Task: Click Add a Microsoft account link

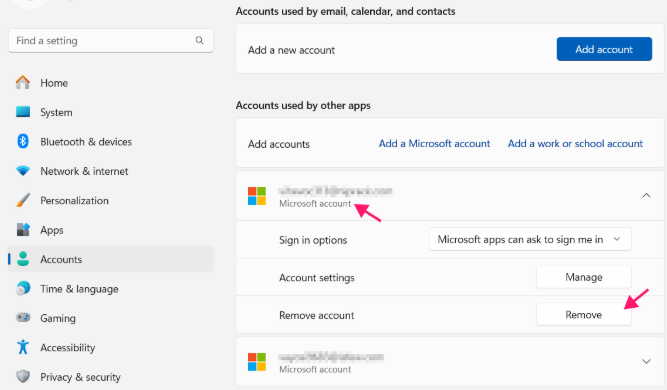Action: click(x=434, y=144)
